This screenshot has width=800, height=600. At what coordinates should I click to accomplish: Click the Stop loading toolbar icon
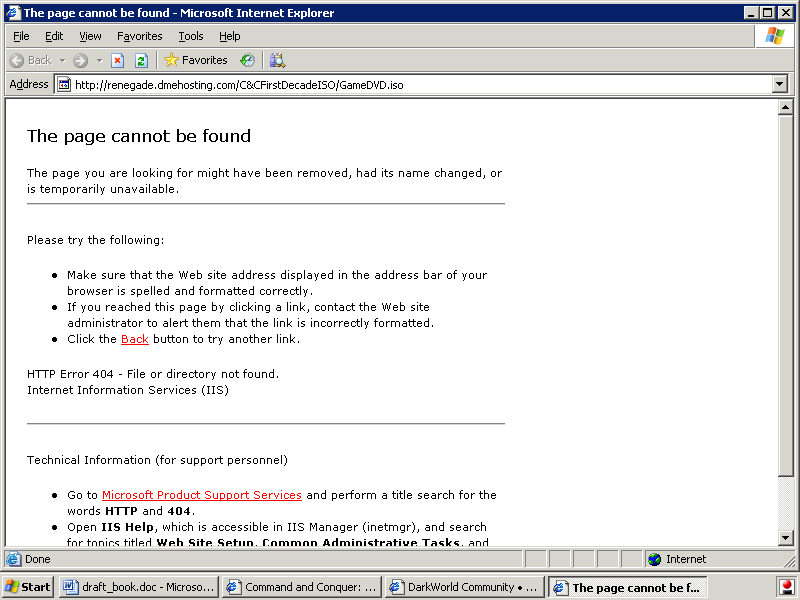tap(118, 60)
